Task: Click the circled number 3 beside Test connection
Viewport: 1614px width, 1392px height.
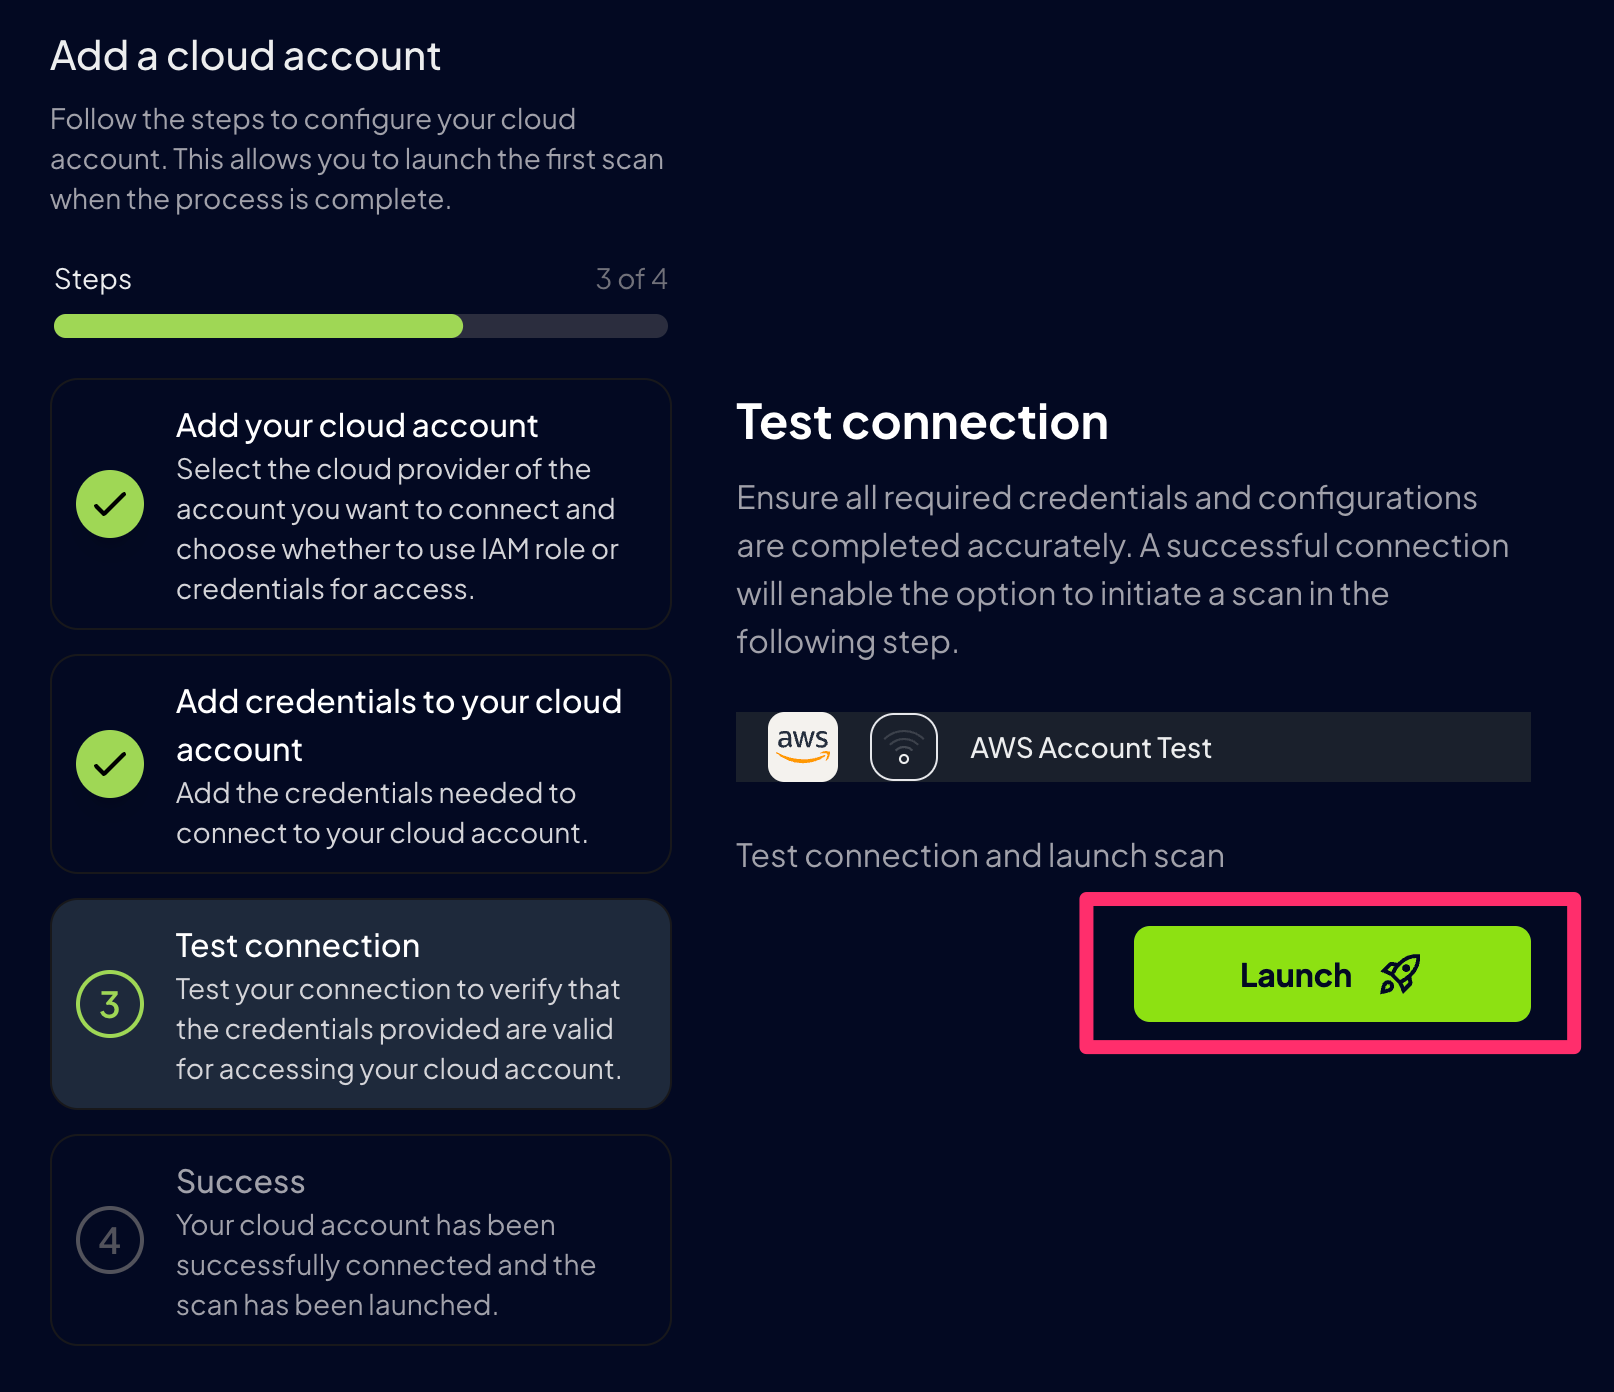Action: [110, 1003]
